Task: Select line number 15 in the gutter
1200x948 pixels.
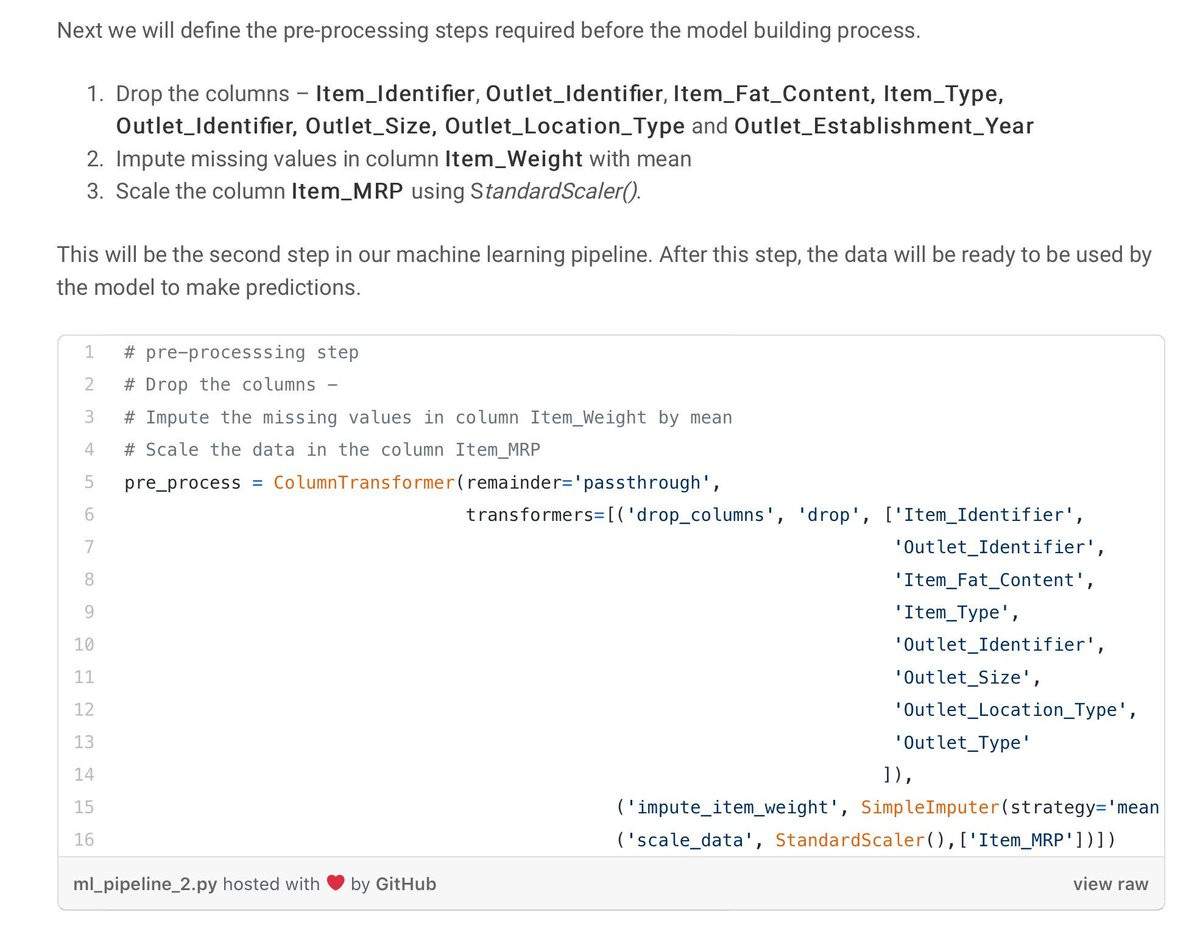Action: tap(84, 807)
